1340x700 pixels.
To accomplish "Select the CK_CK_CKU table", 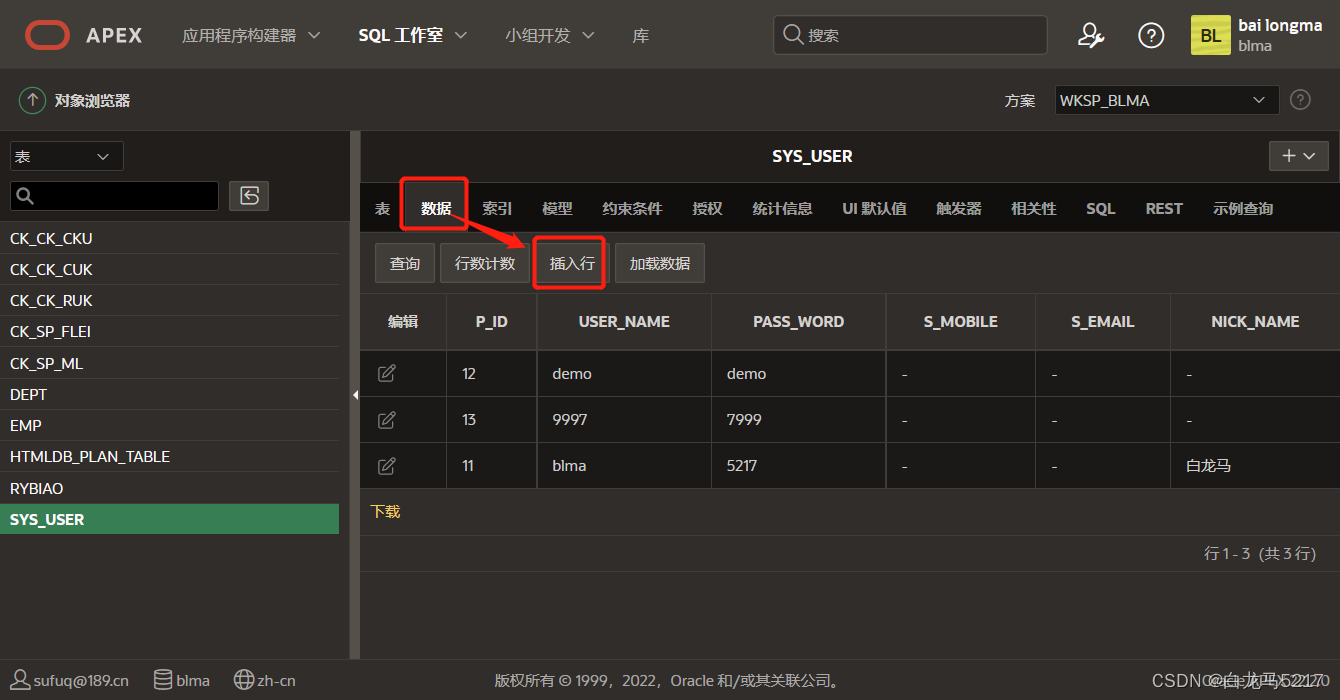I will [x=169, y=238].
